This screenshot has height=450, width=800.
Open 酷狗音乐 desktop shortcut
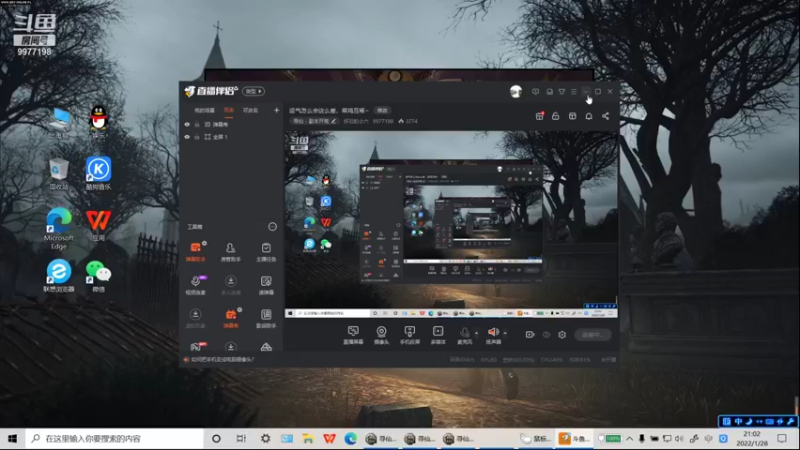[98, 173]
